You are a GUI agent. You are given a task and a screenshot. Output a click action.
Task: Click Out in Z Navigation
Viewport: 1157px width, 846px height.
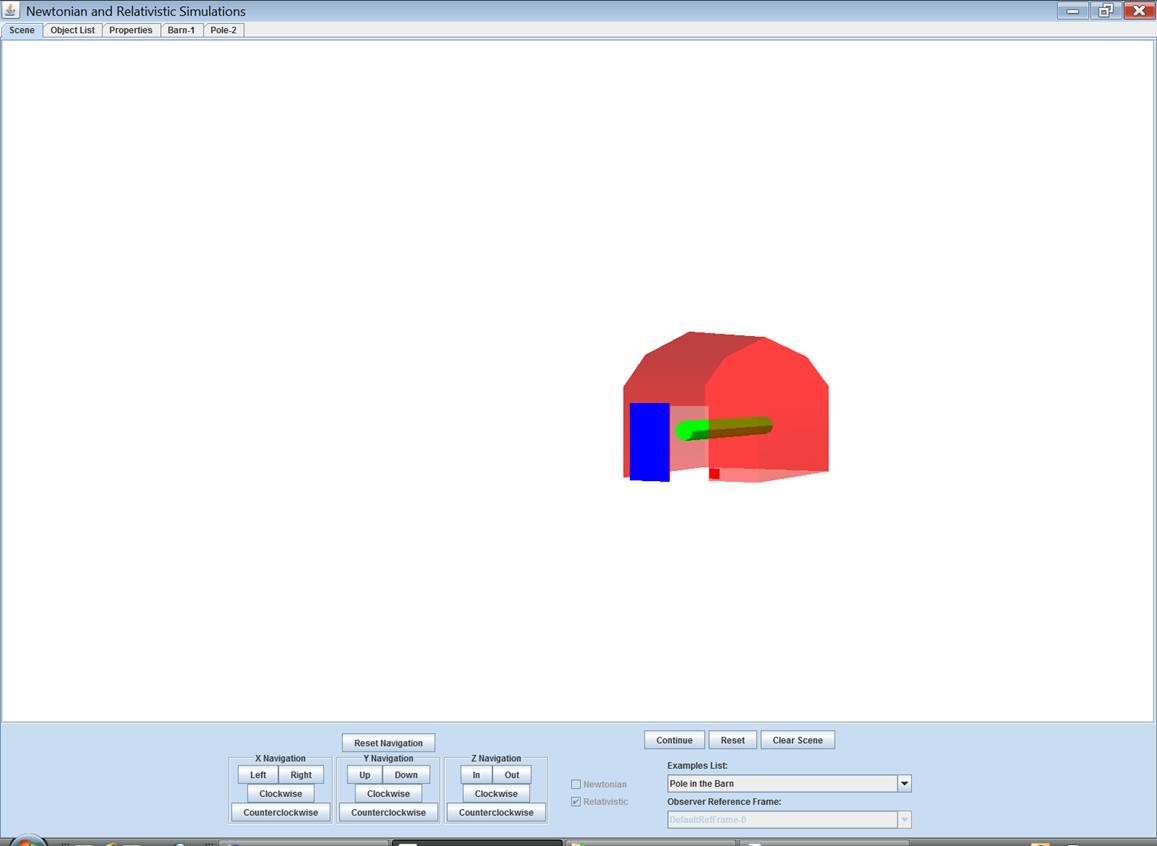(512, 775)
